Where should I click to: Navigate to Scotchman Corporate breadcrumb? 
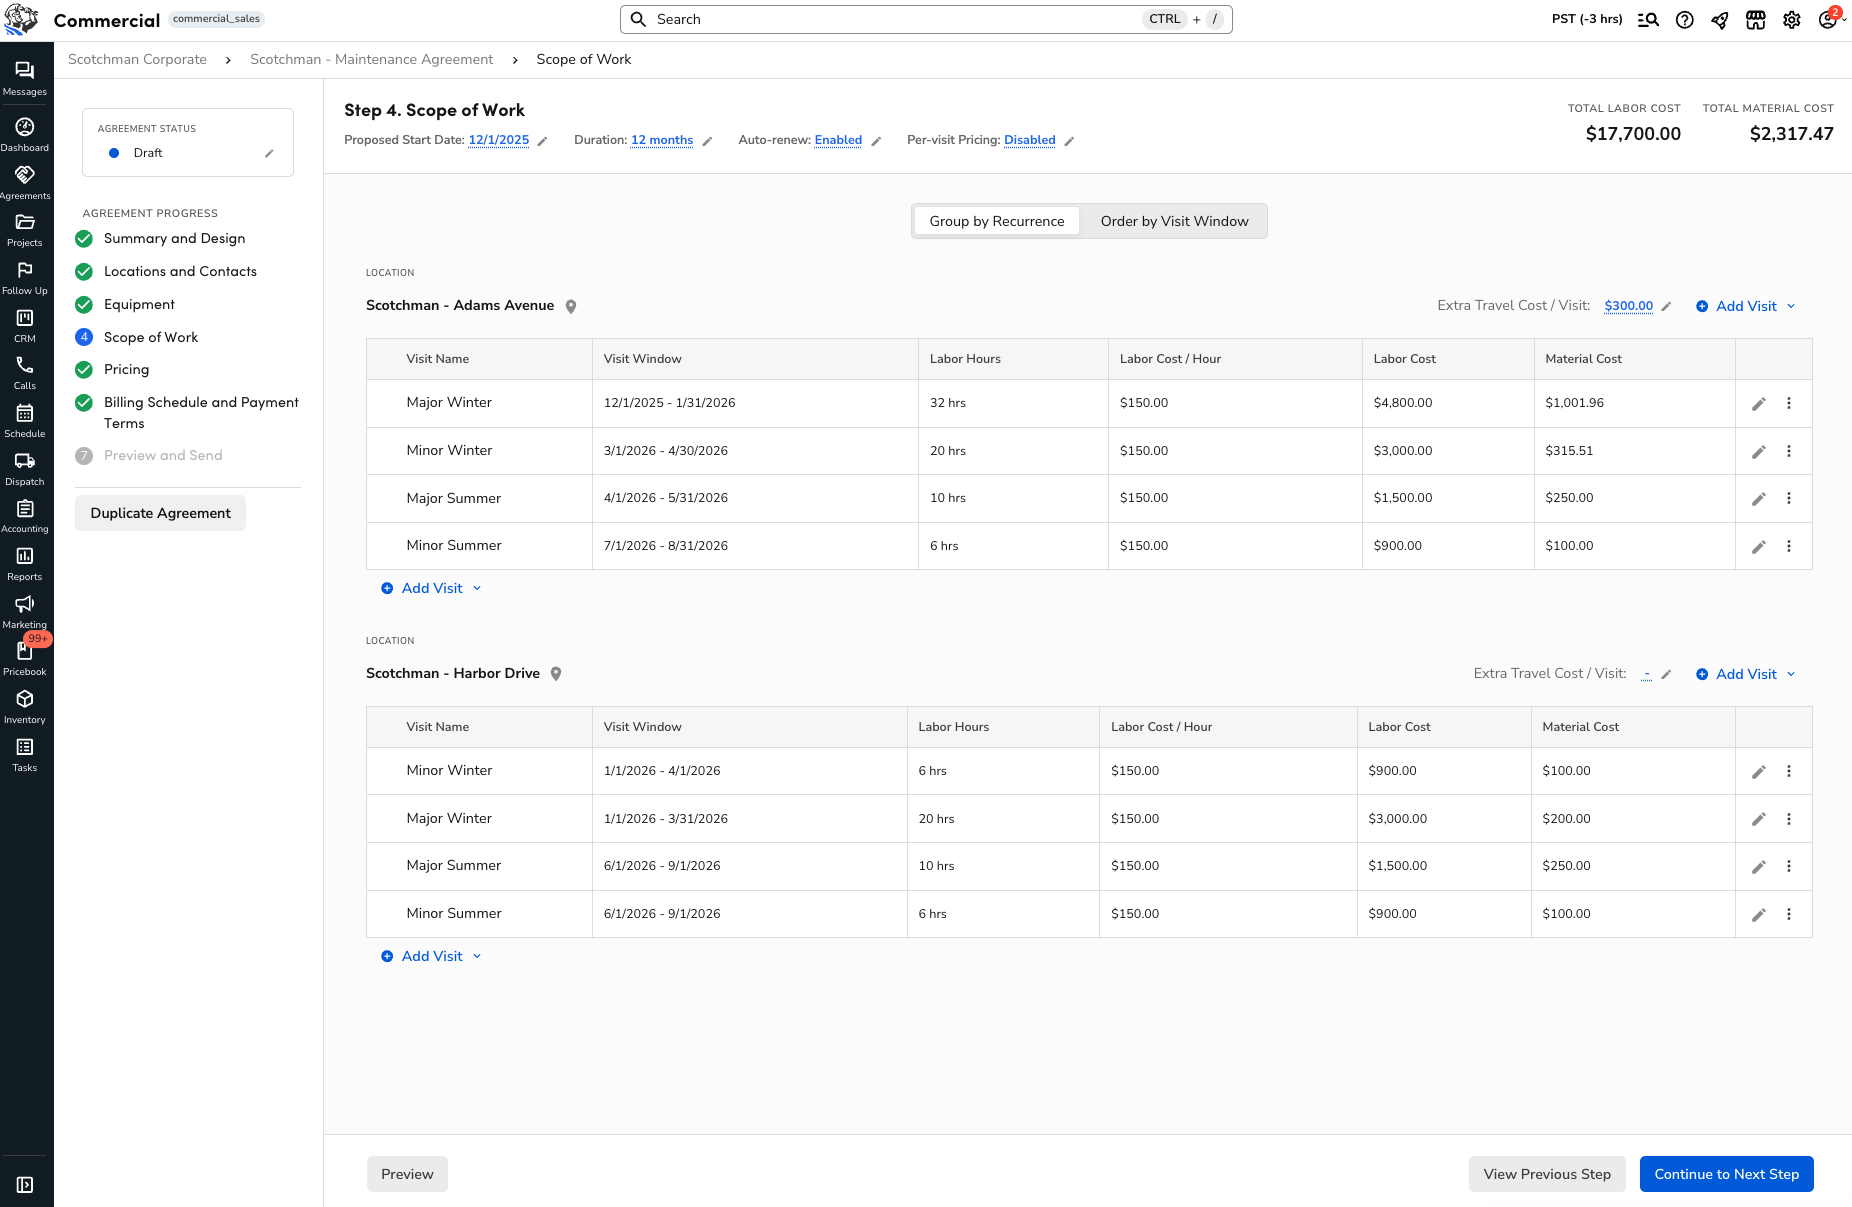click(137, 59)
